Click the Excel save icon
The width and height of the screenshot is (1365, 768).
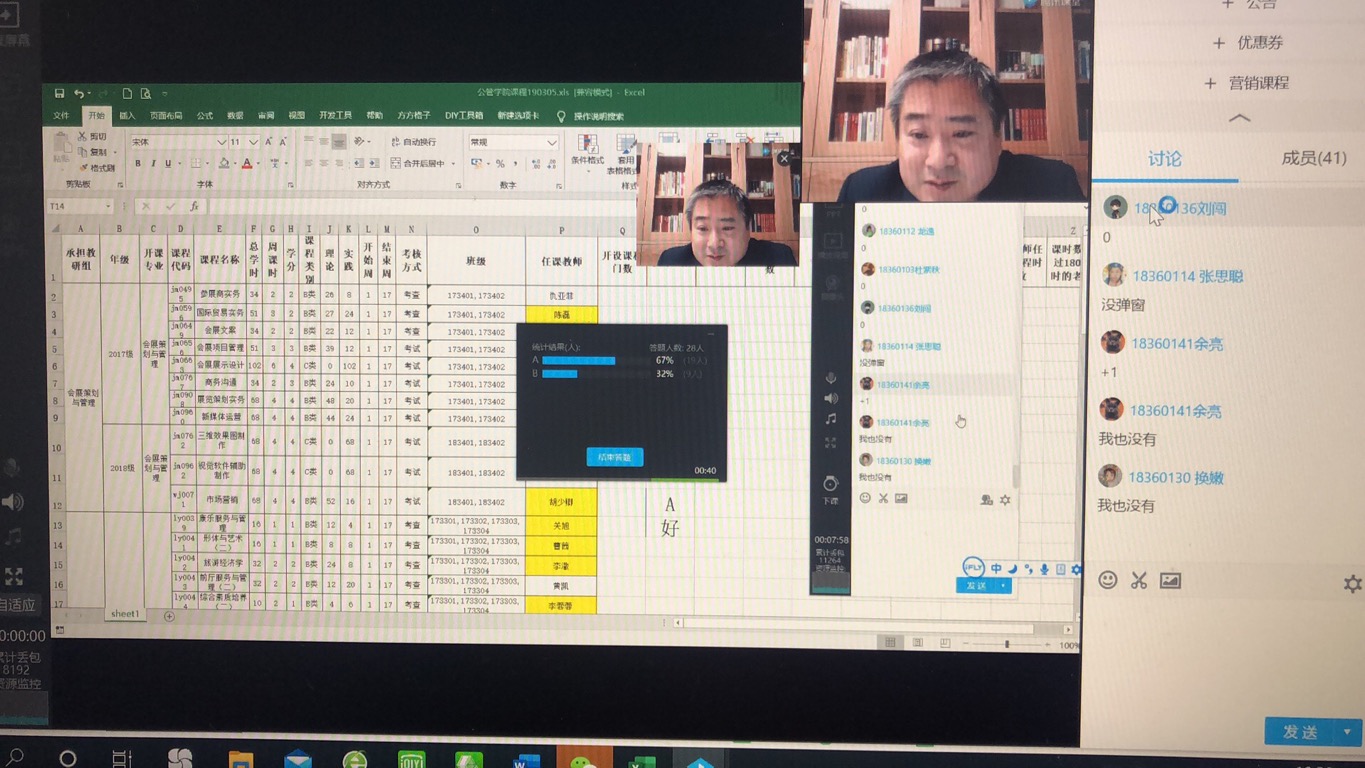pos(59,93)
